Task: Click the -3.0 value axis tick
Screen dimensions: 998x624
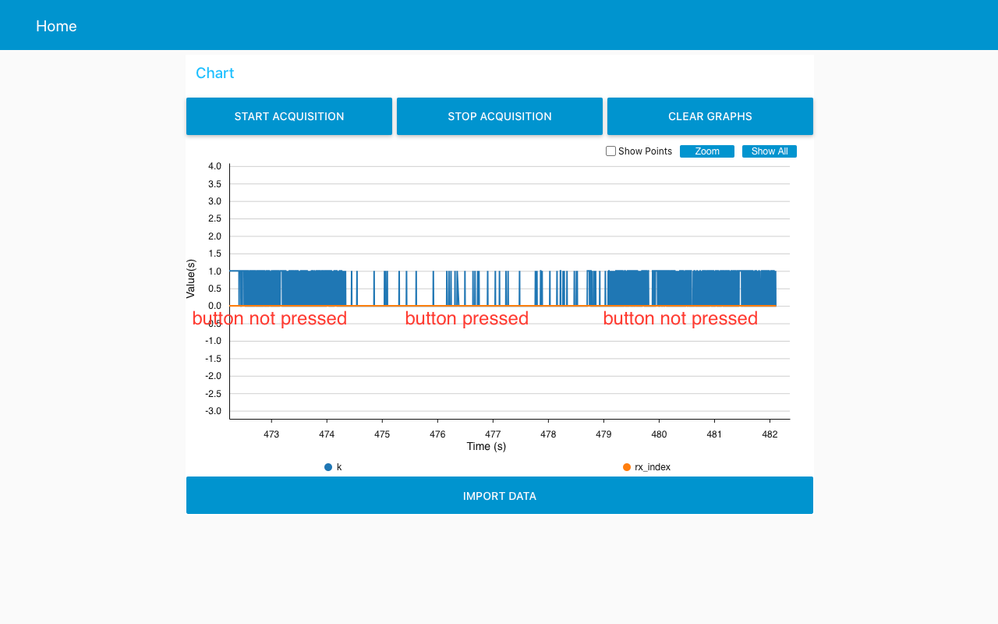Action: point(213,411)
